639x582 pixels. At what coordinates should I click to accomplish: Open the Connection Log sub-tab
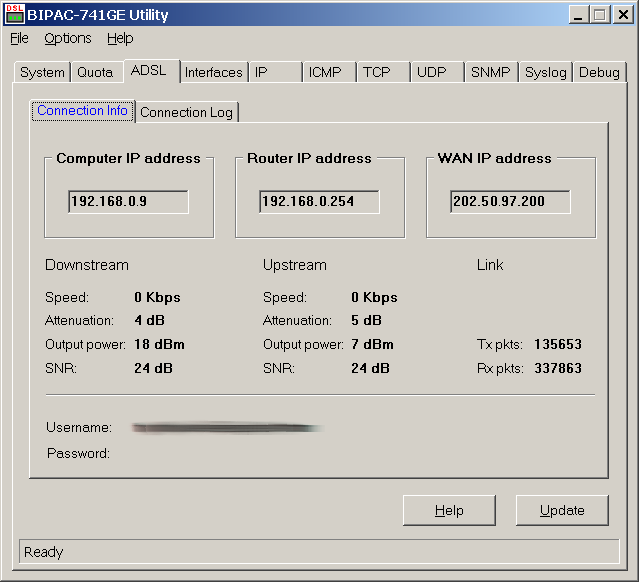click(x=186, y=112)
